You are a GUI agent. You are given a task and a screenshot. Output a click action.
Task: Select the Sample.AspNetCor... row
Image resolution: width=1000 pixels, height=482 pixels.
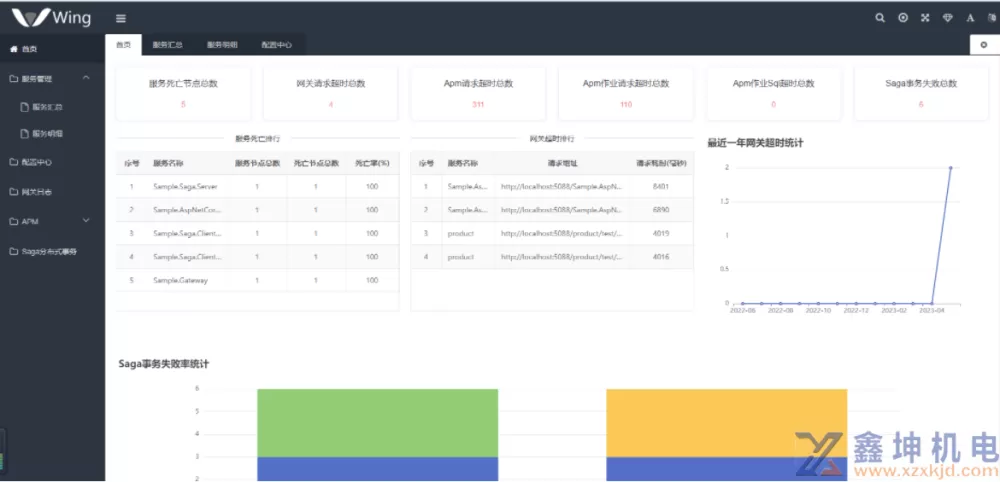pos(258,210)
